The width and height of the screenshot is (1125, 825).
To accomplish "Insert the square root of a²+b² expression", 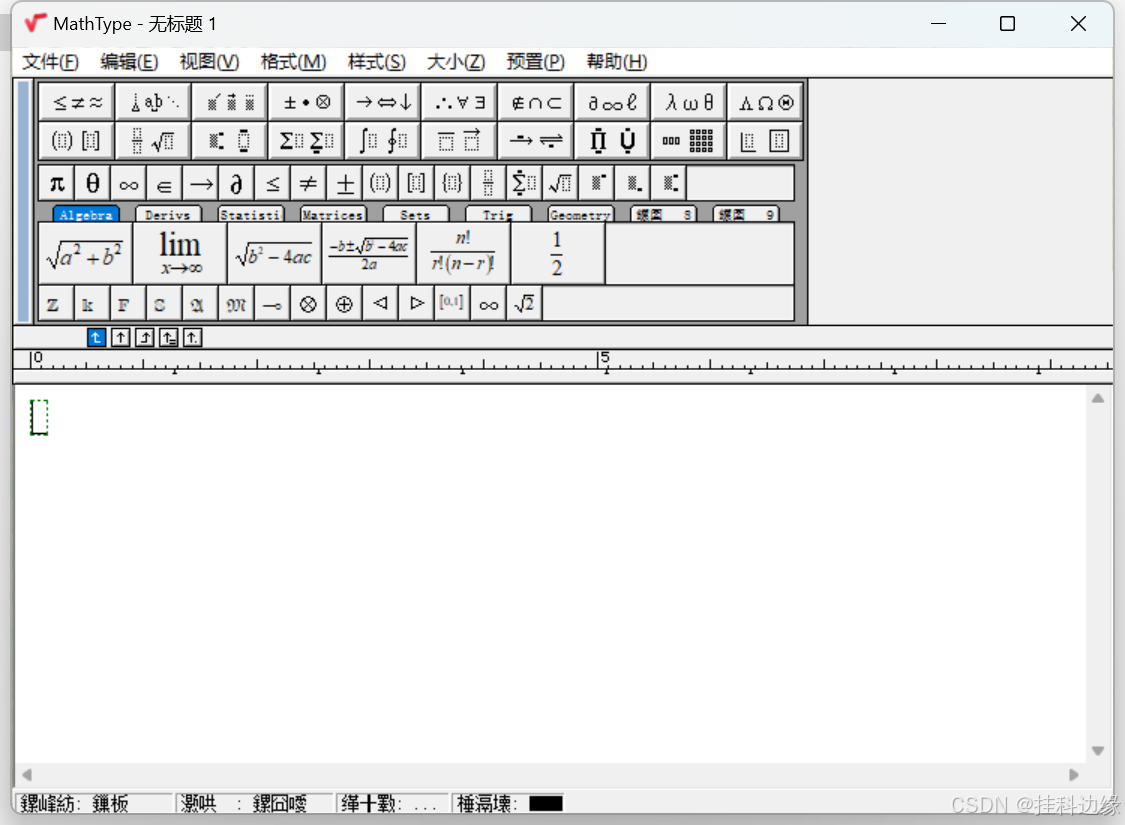I will click(x=85, y=253).
